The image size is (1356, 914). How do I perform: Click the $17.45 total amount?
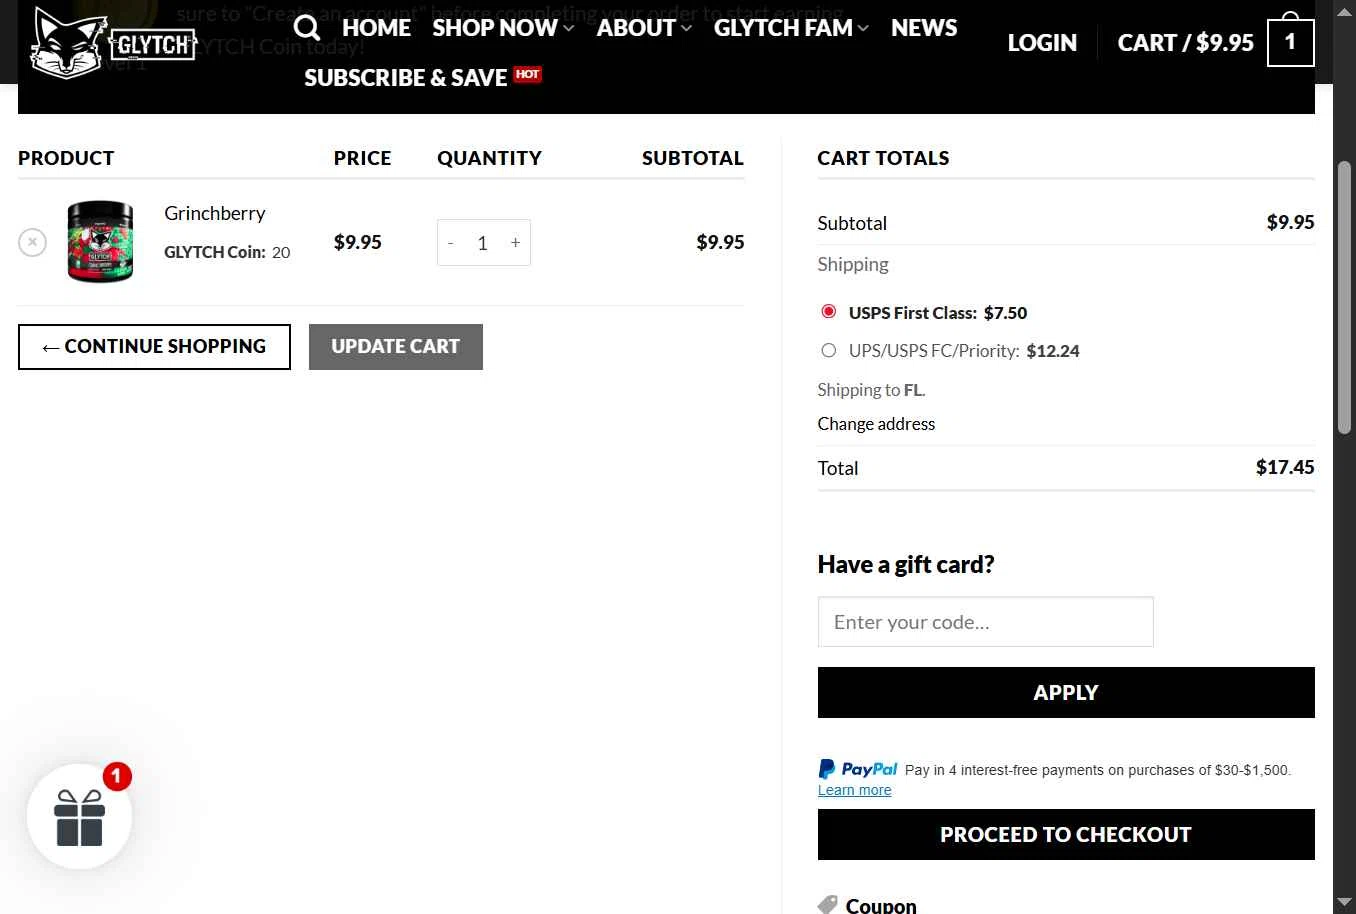pos(1285,467)
